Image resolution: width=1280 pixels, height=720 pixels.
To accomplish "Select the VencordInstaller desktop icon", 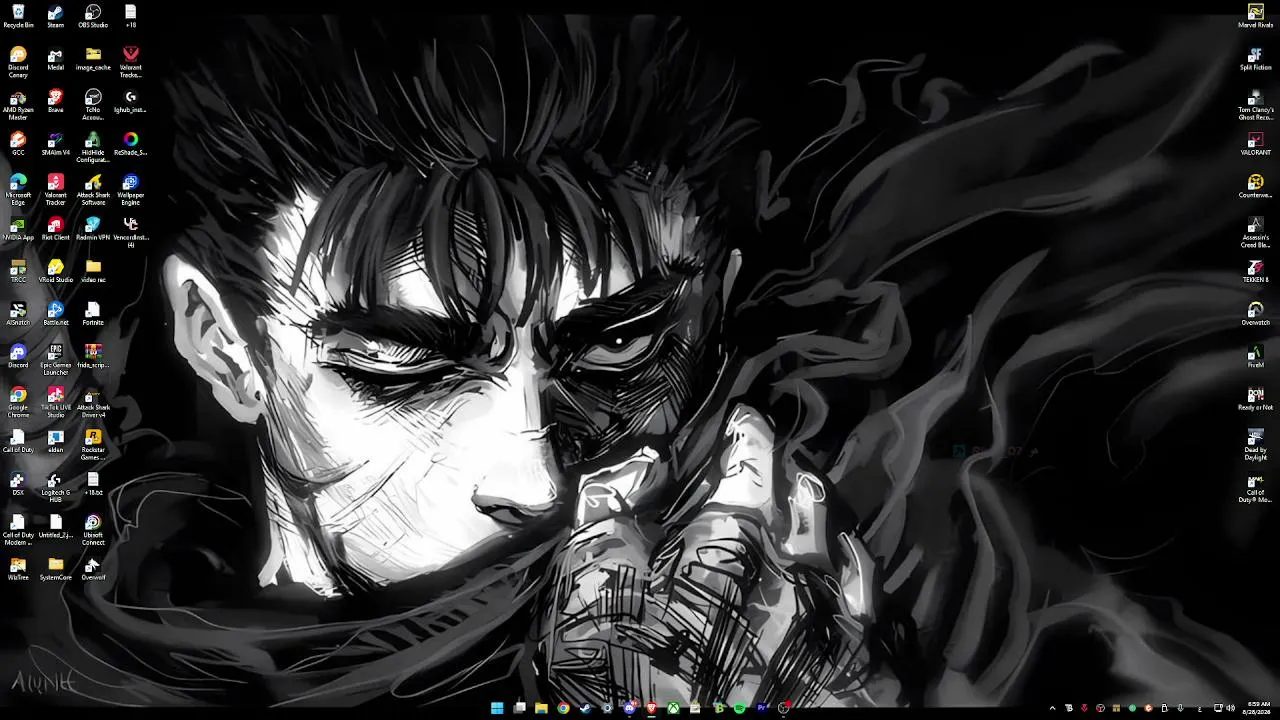I will [130, 233].
